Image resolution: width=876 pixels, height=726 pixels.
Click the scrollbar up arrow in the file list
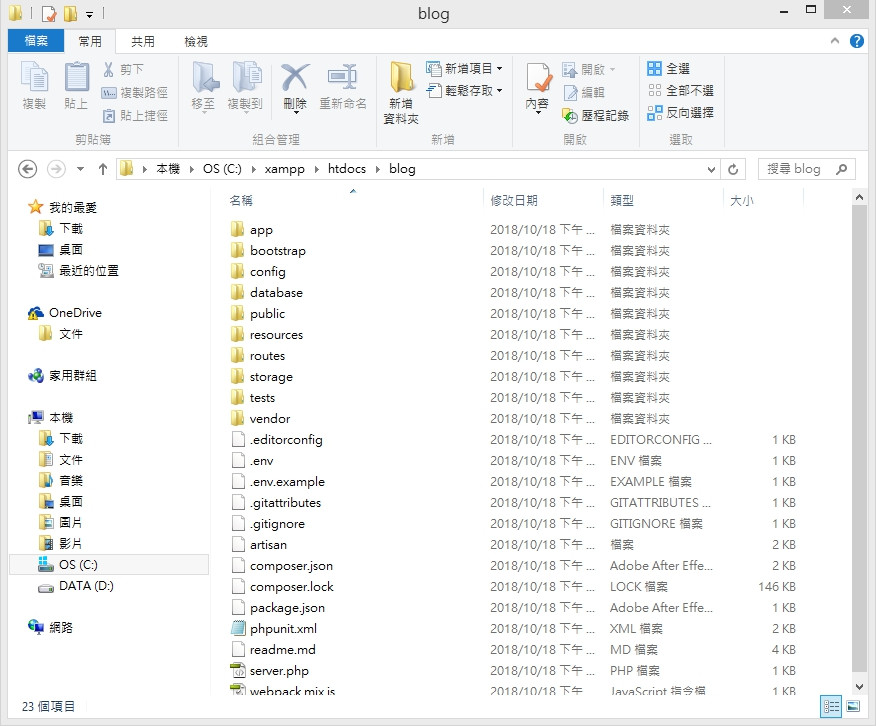pyautogui.click(x=859, y=197)
